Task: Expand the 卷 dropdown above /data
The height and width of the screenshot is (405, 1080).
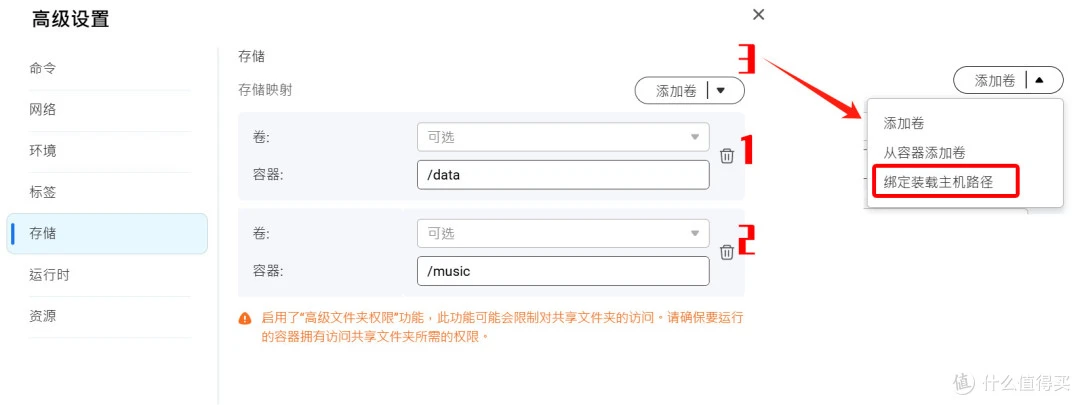Action: pos(563,137)
